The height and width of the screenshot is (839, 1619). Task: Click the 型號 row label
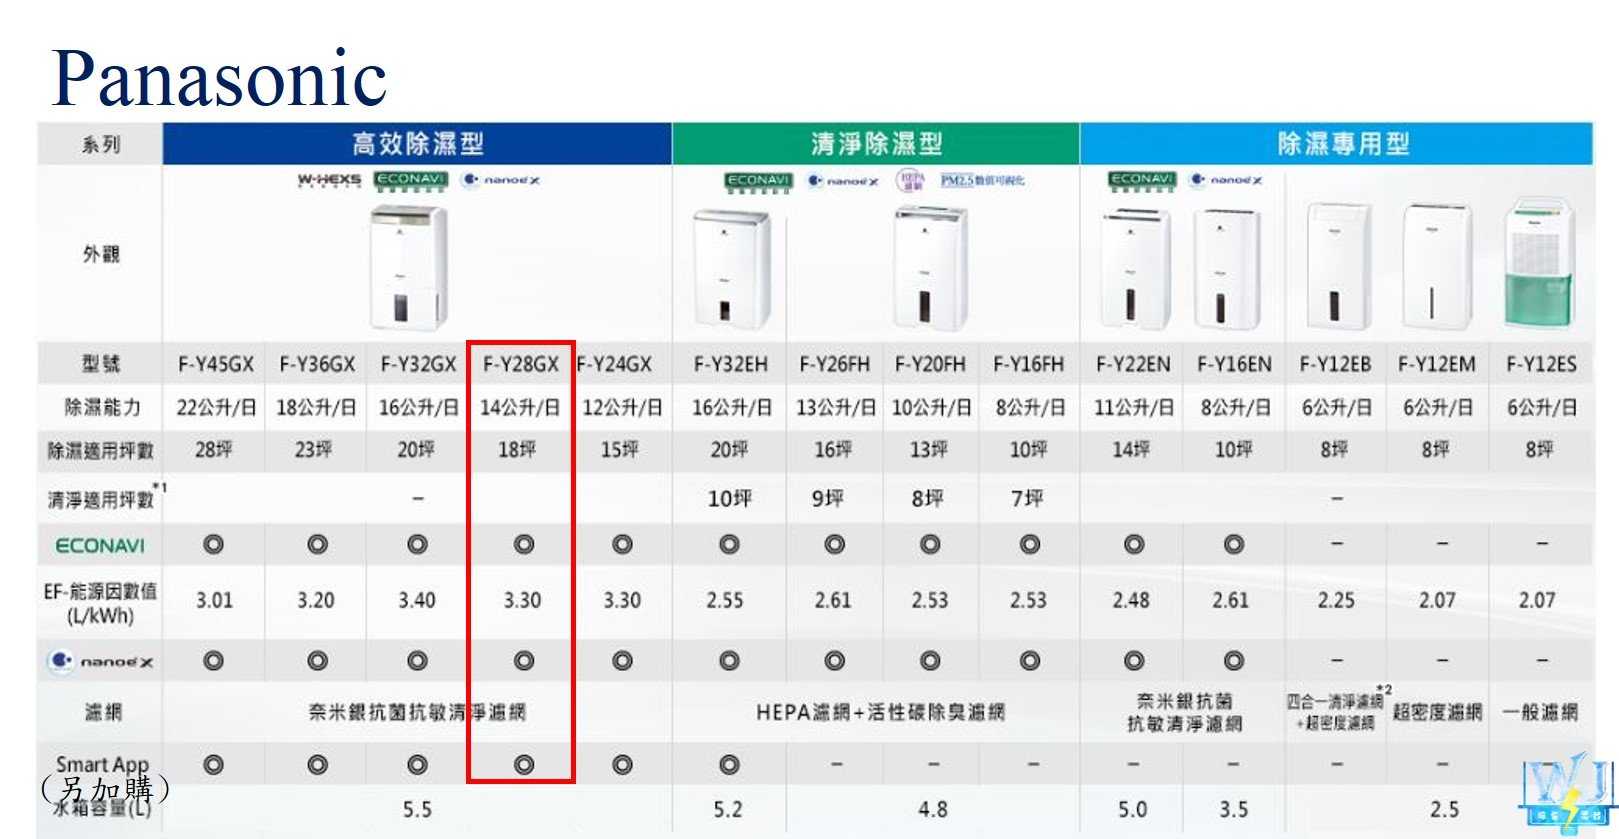click(x=102, y=364)
